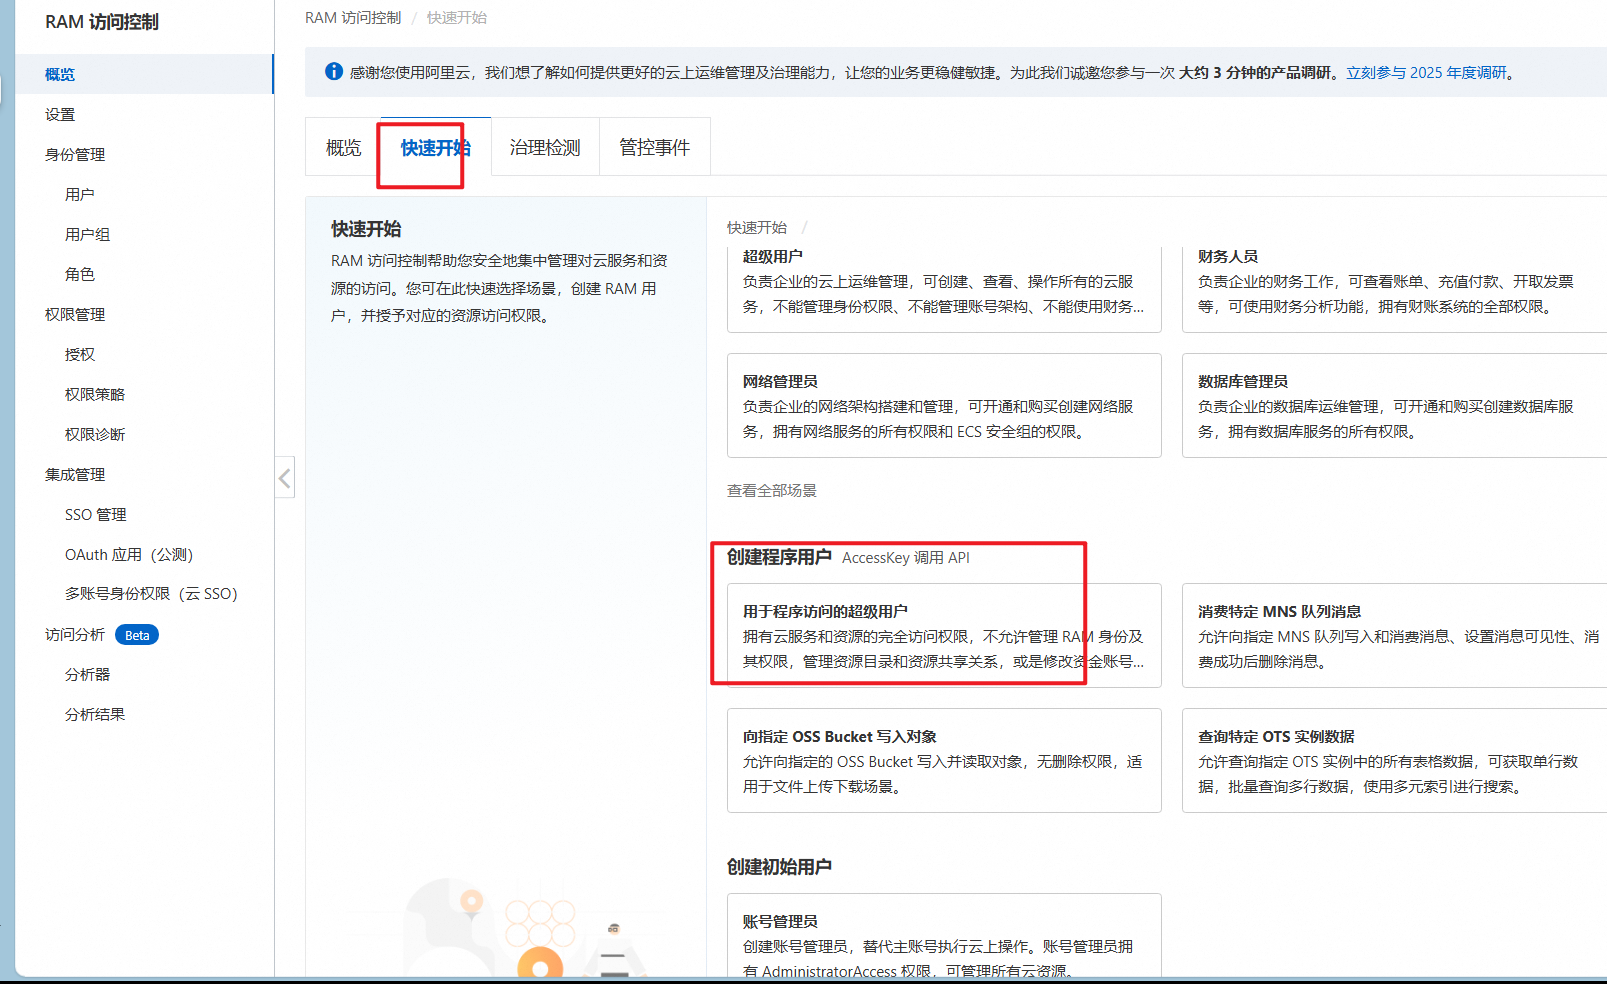
Task: Switch to the 管控事件 tab
Action: [654, 147]
